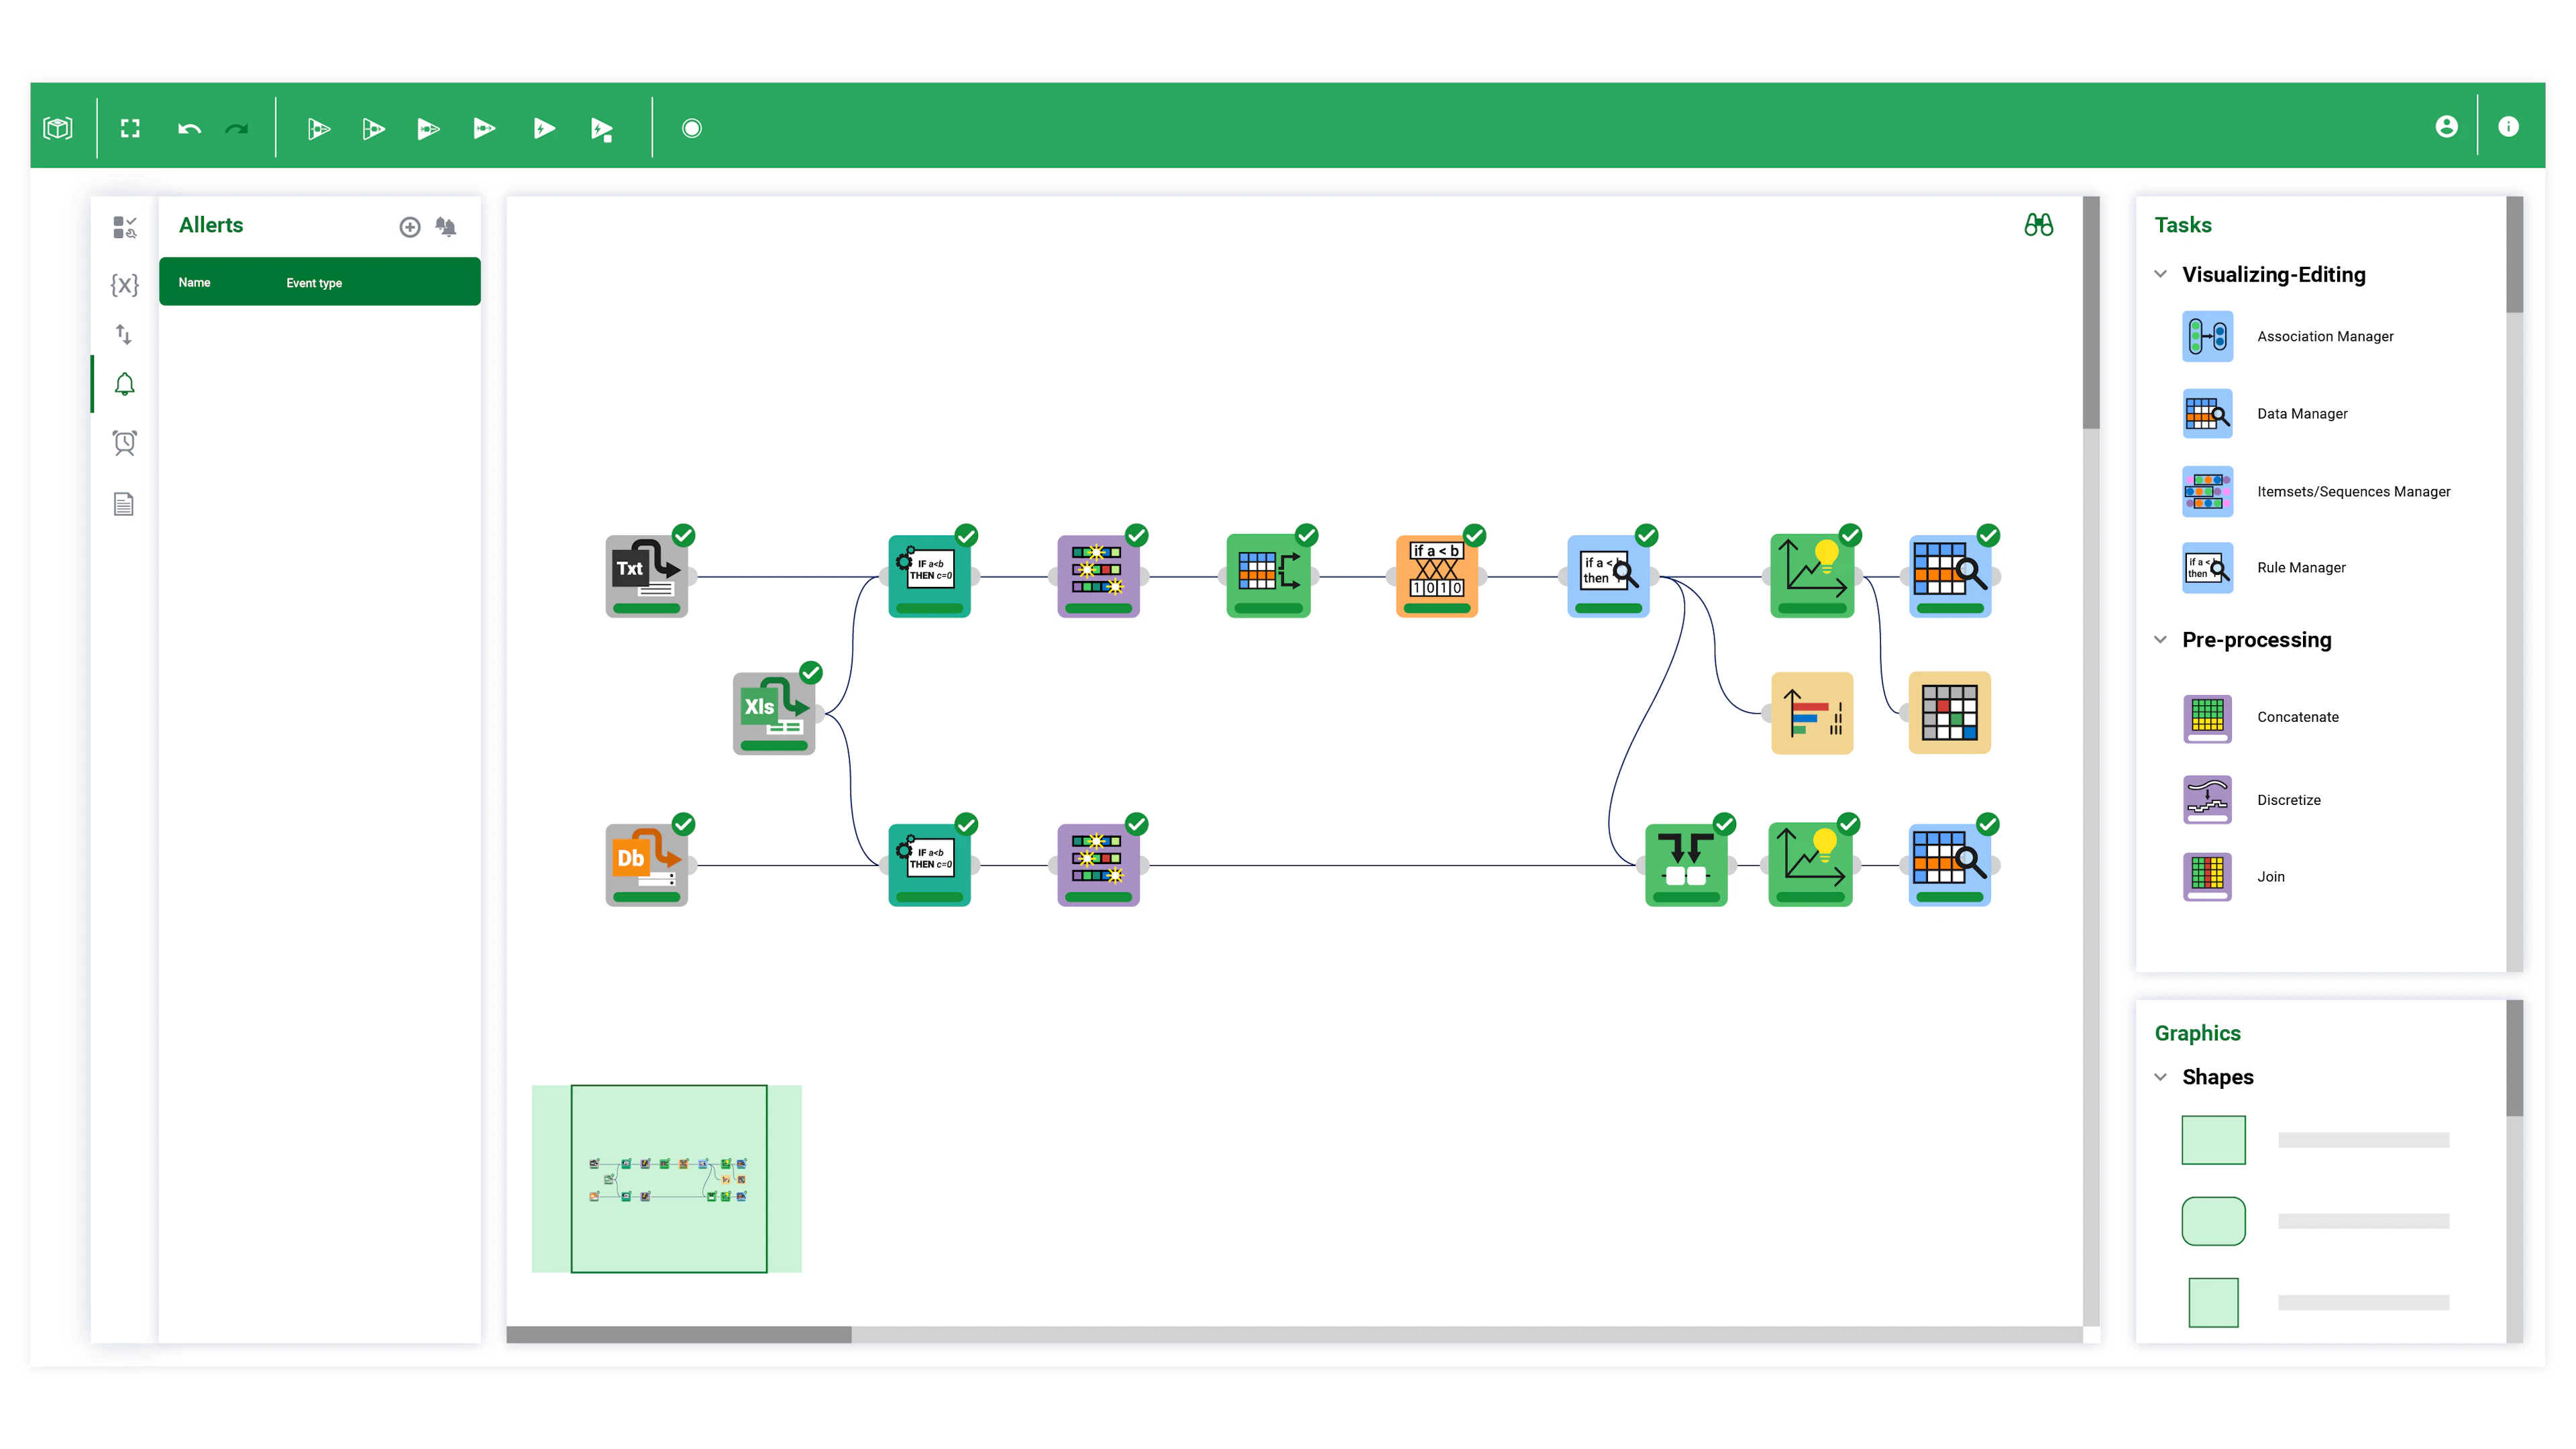
Task: Open canvas search with the binoculars icon
Action: coord(2040,224)
